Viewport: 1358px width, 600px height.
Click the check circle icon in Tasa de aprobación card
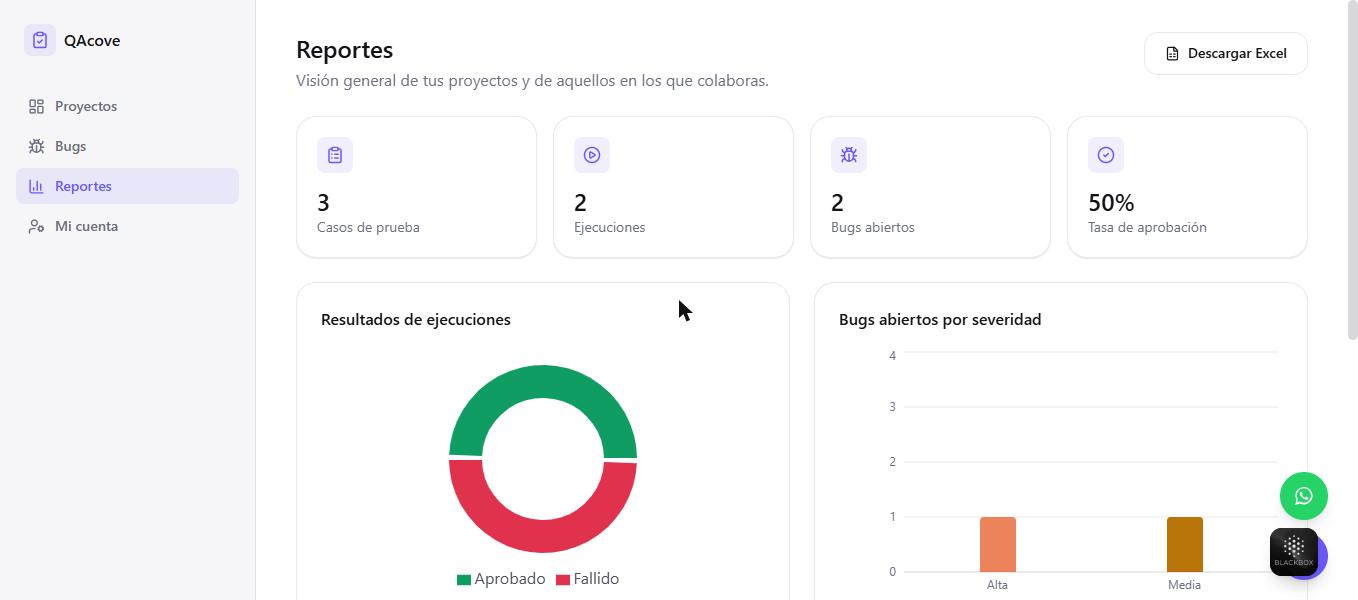pyautogui.click(x=1106, y=155)
